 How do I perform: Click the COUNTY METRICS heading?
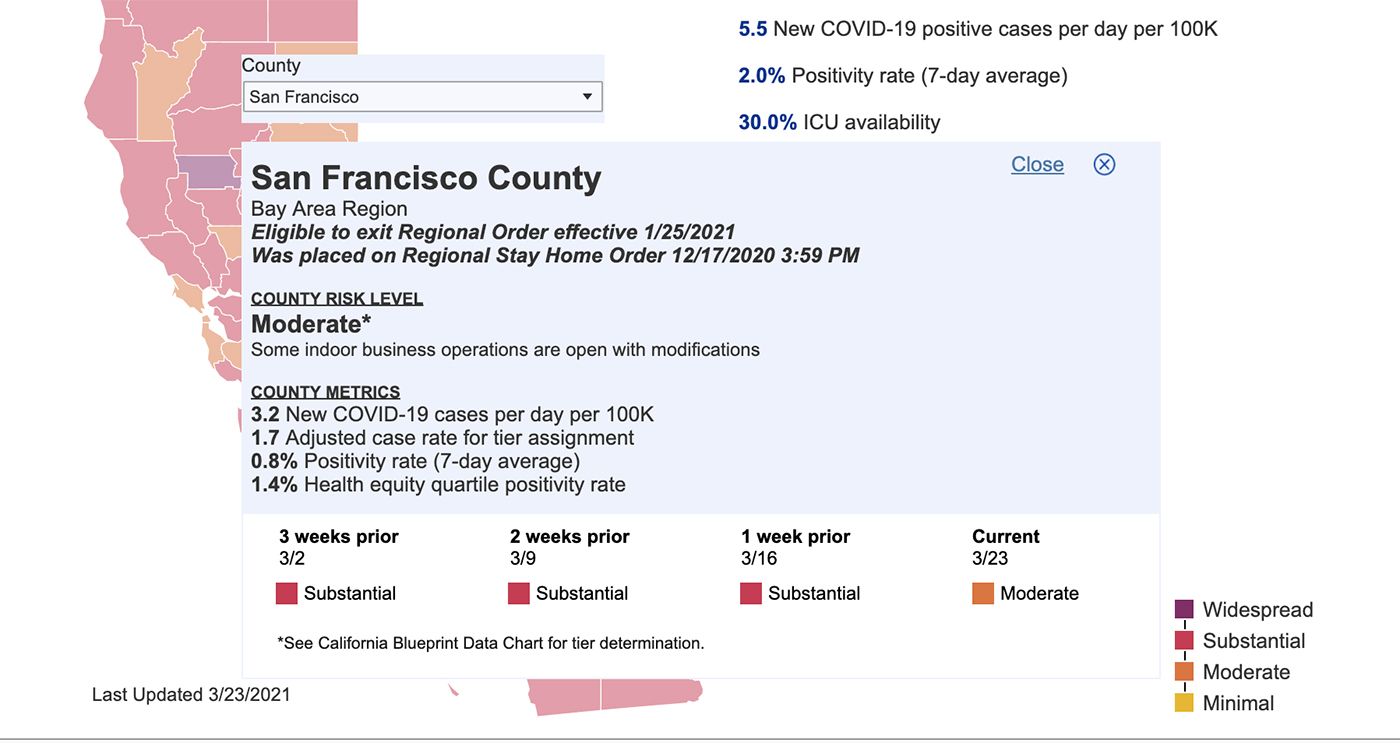pyautogui.click(x=325, y=392)
